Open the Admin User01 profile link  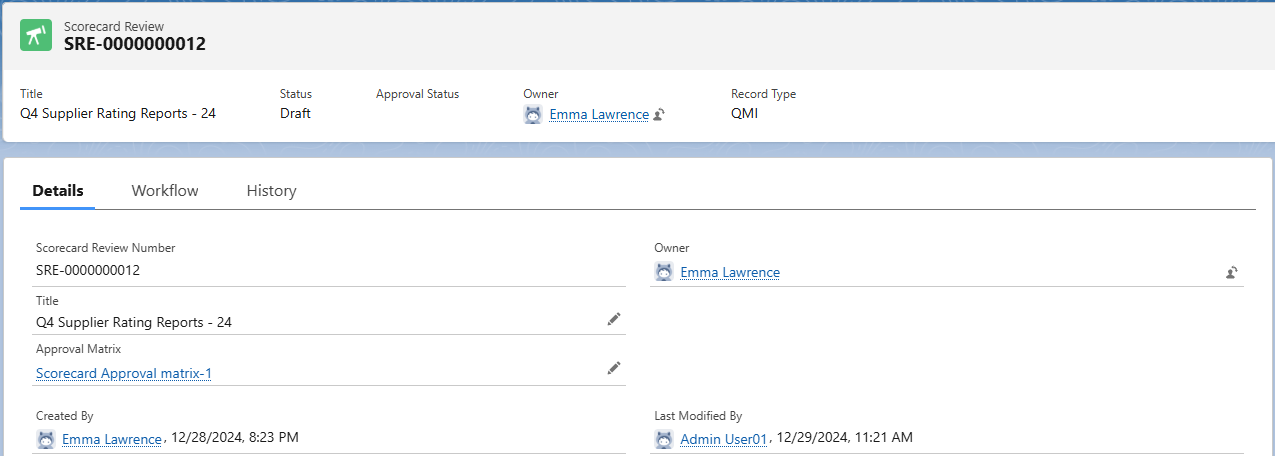[x=724, y=439]
